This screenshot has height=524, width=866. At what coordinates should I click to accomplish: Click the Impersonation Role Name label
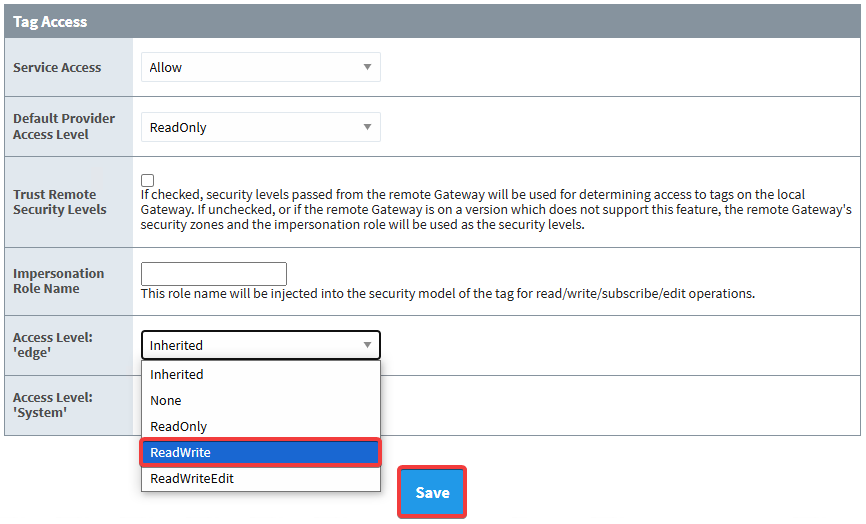(59, 281)
